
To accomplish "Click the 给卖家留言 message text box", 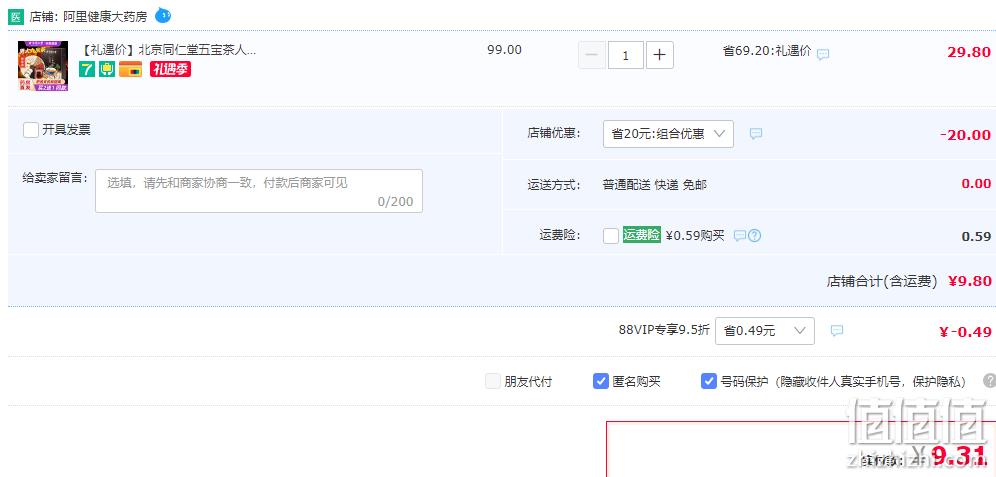I will pyautogui.click(x=259, y=191).
